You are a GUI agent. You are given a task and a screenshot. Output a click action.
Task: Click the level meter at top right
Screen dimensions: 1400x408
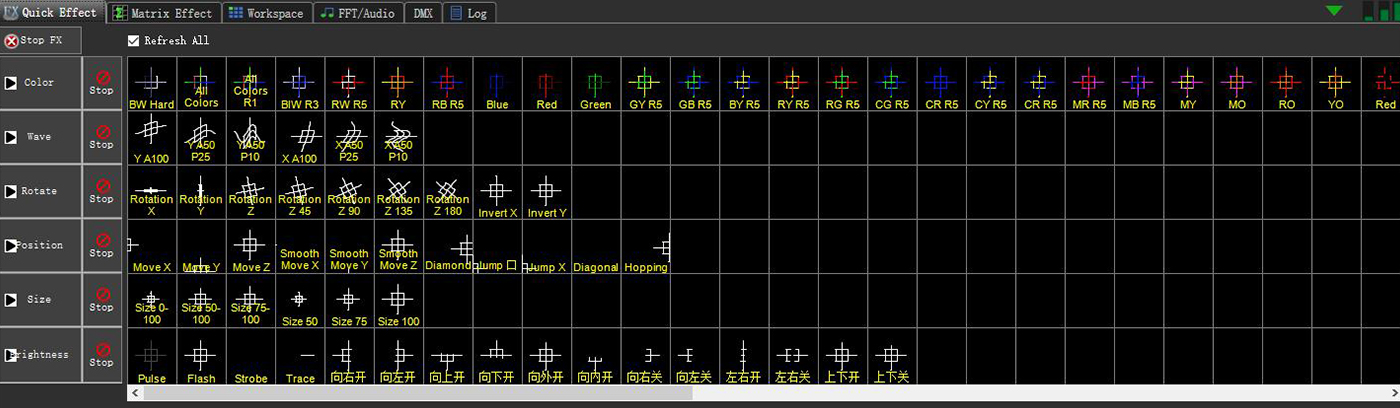[x=1380, y=11]
